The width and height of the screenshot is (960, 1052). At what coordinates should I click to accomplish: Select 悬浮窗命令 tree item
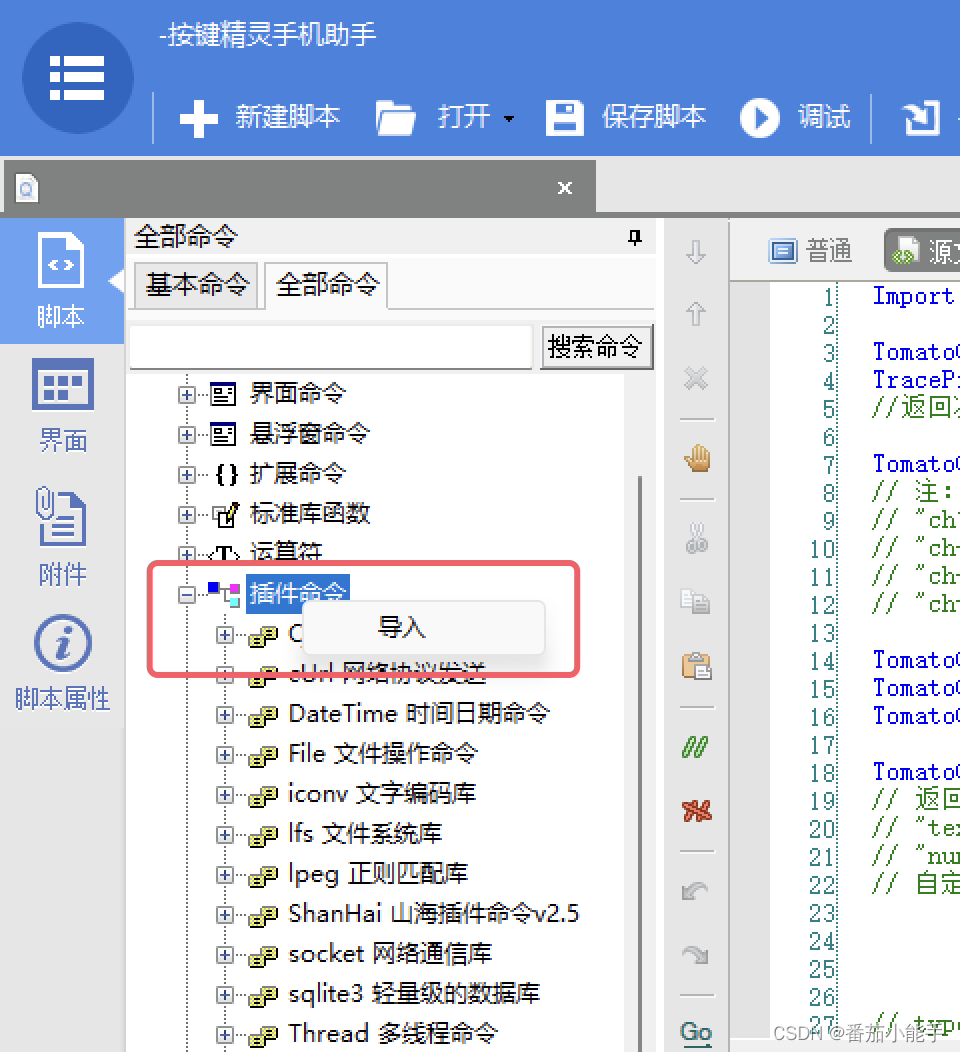pos(309,434)
